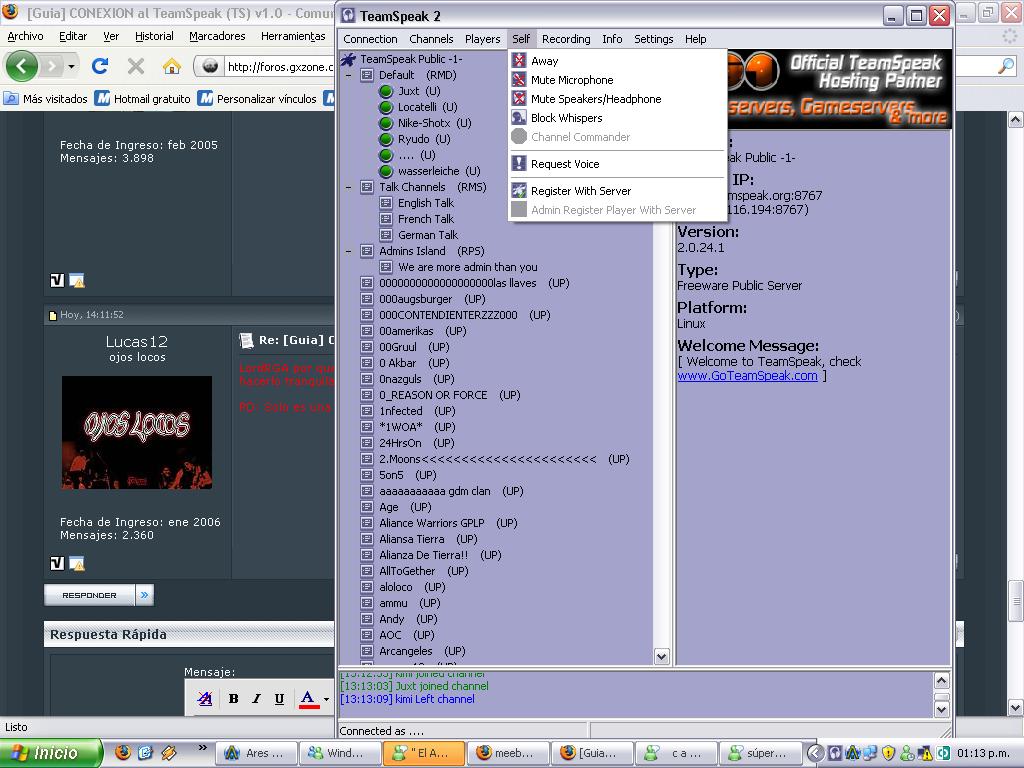Expand hidden system tray icons arrow
The image size is (1024, 768).
[x=815, y=753]
